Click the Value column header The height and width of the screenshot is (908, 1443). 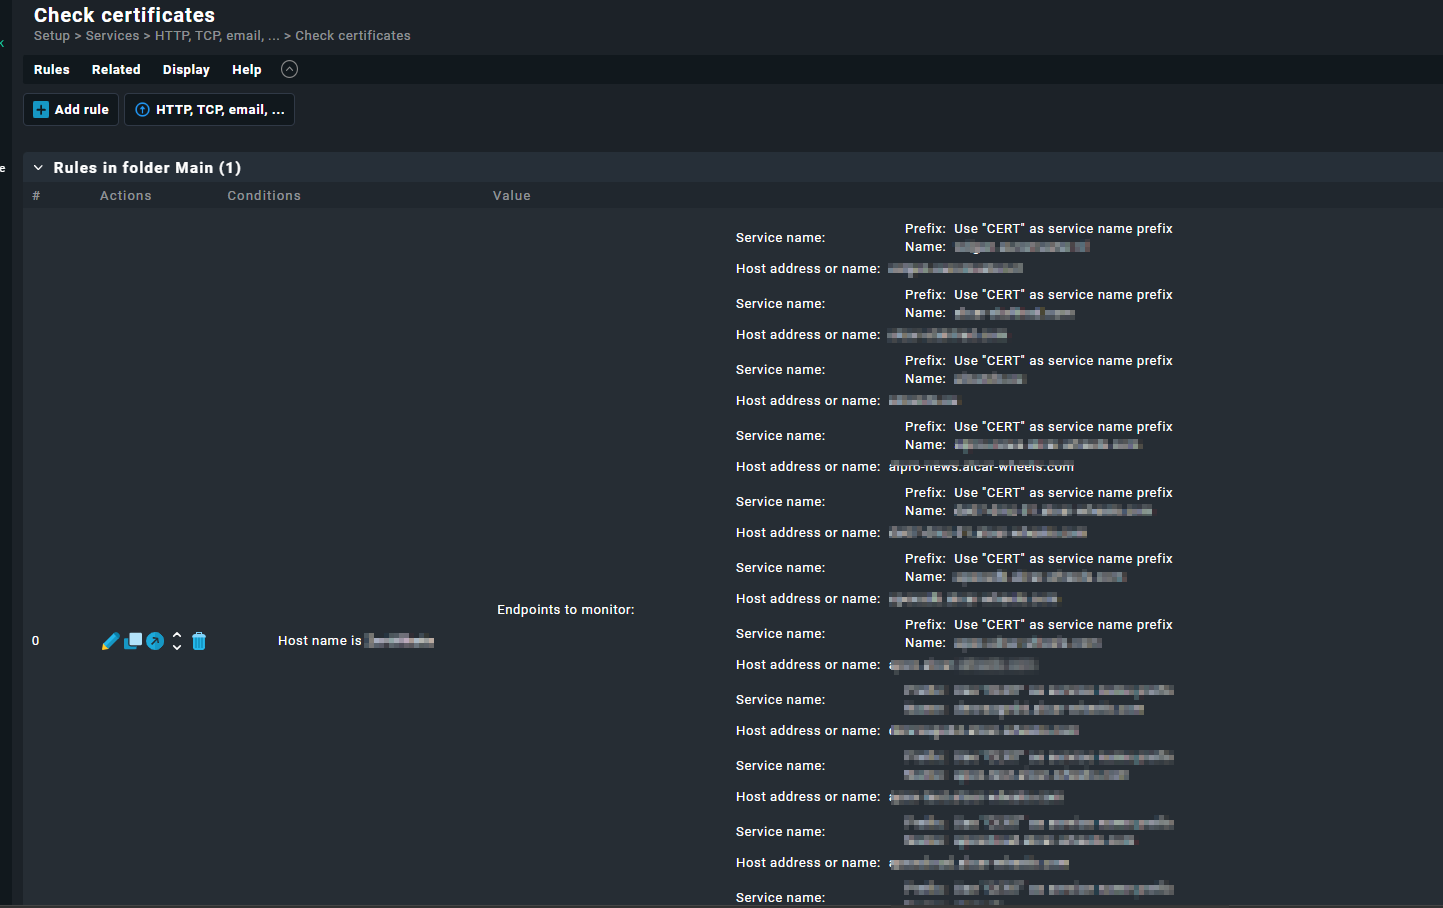pyautogui.click(x=512, y=196)
